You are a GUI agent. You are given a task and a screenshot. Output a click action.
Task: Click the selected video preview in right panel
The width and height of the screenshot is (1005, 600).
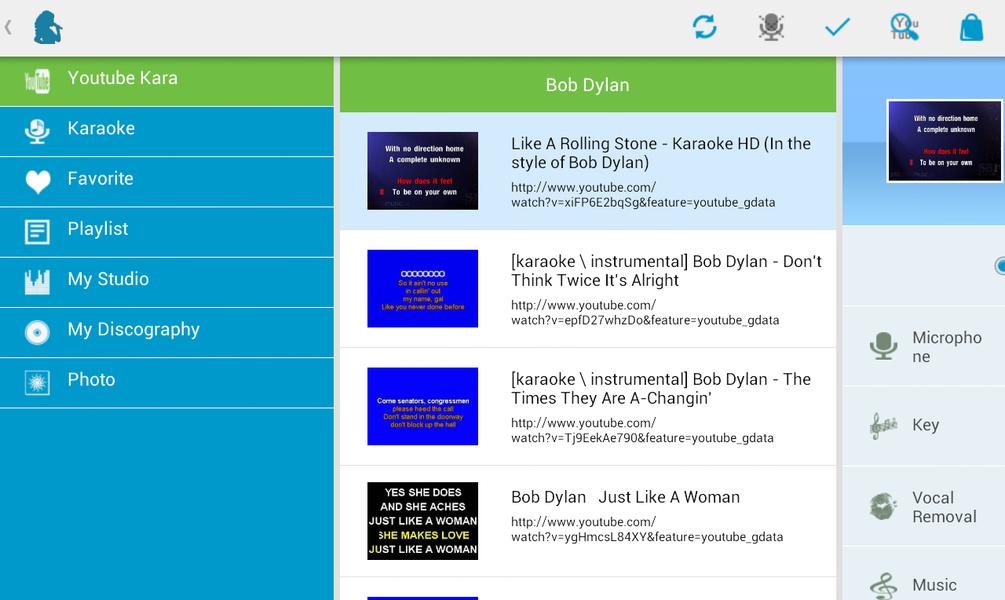[945, 141]
